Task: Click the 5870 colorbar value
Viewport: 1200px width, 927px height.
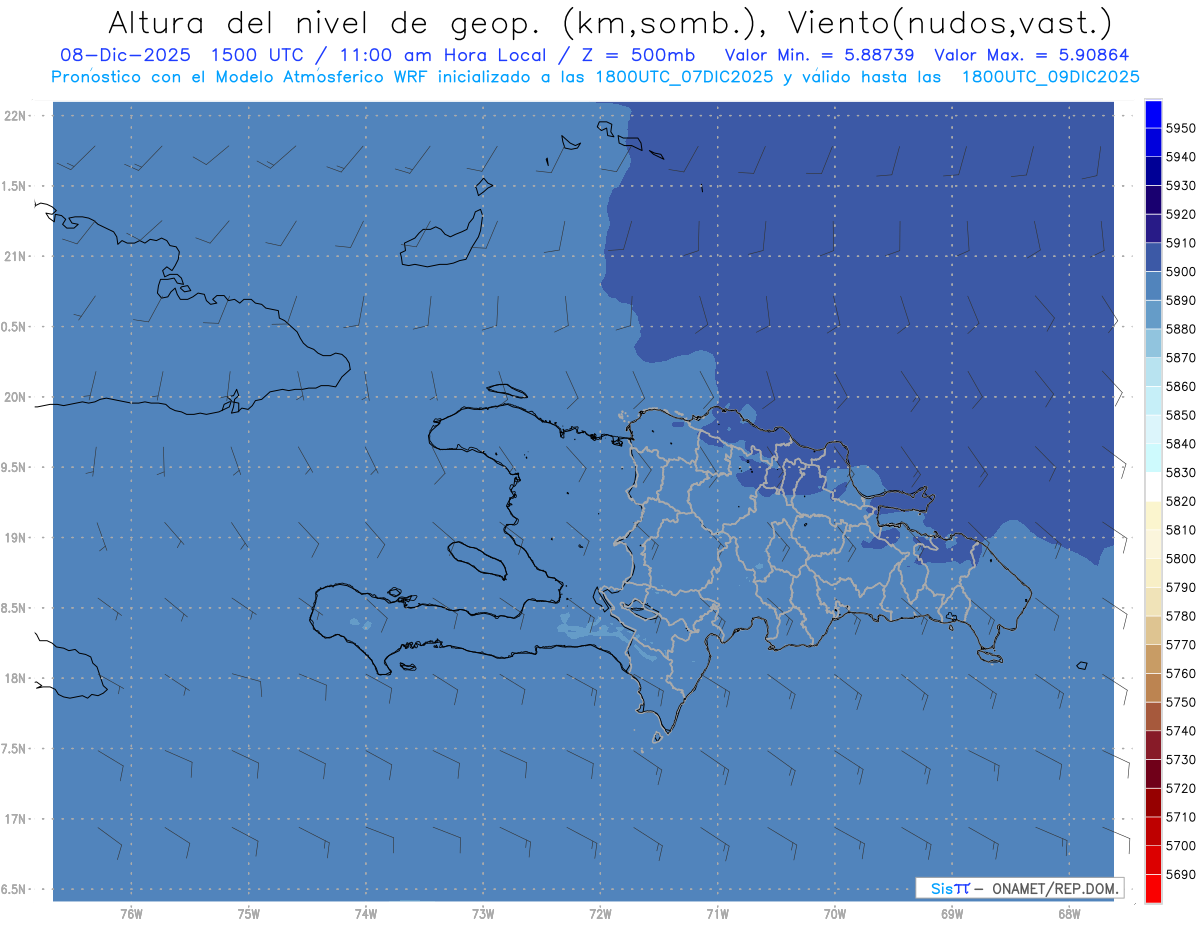Action: [x=1180, y=358]
